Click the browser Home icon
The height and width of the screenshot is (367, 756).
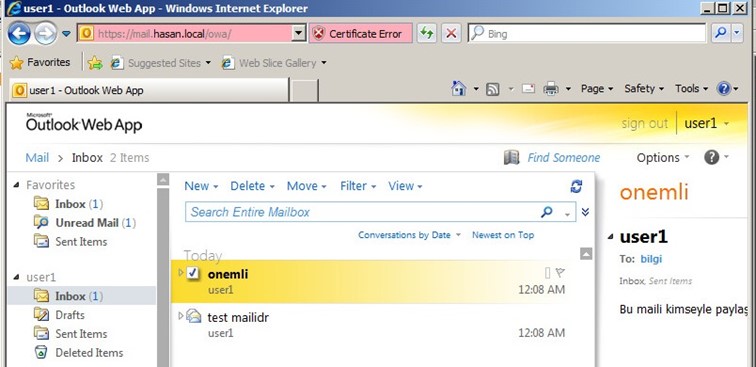(459, 88)
